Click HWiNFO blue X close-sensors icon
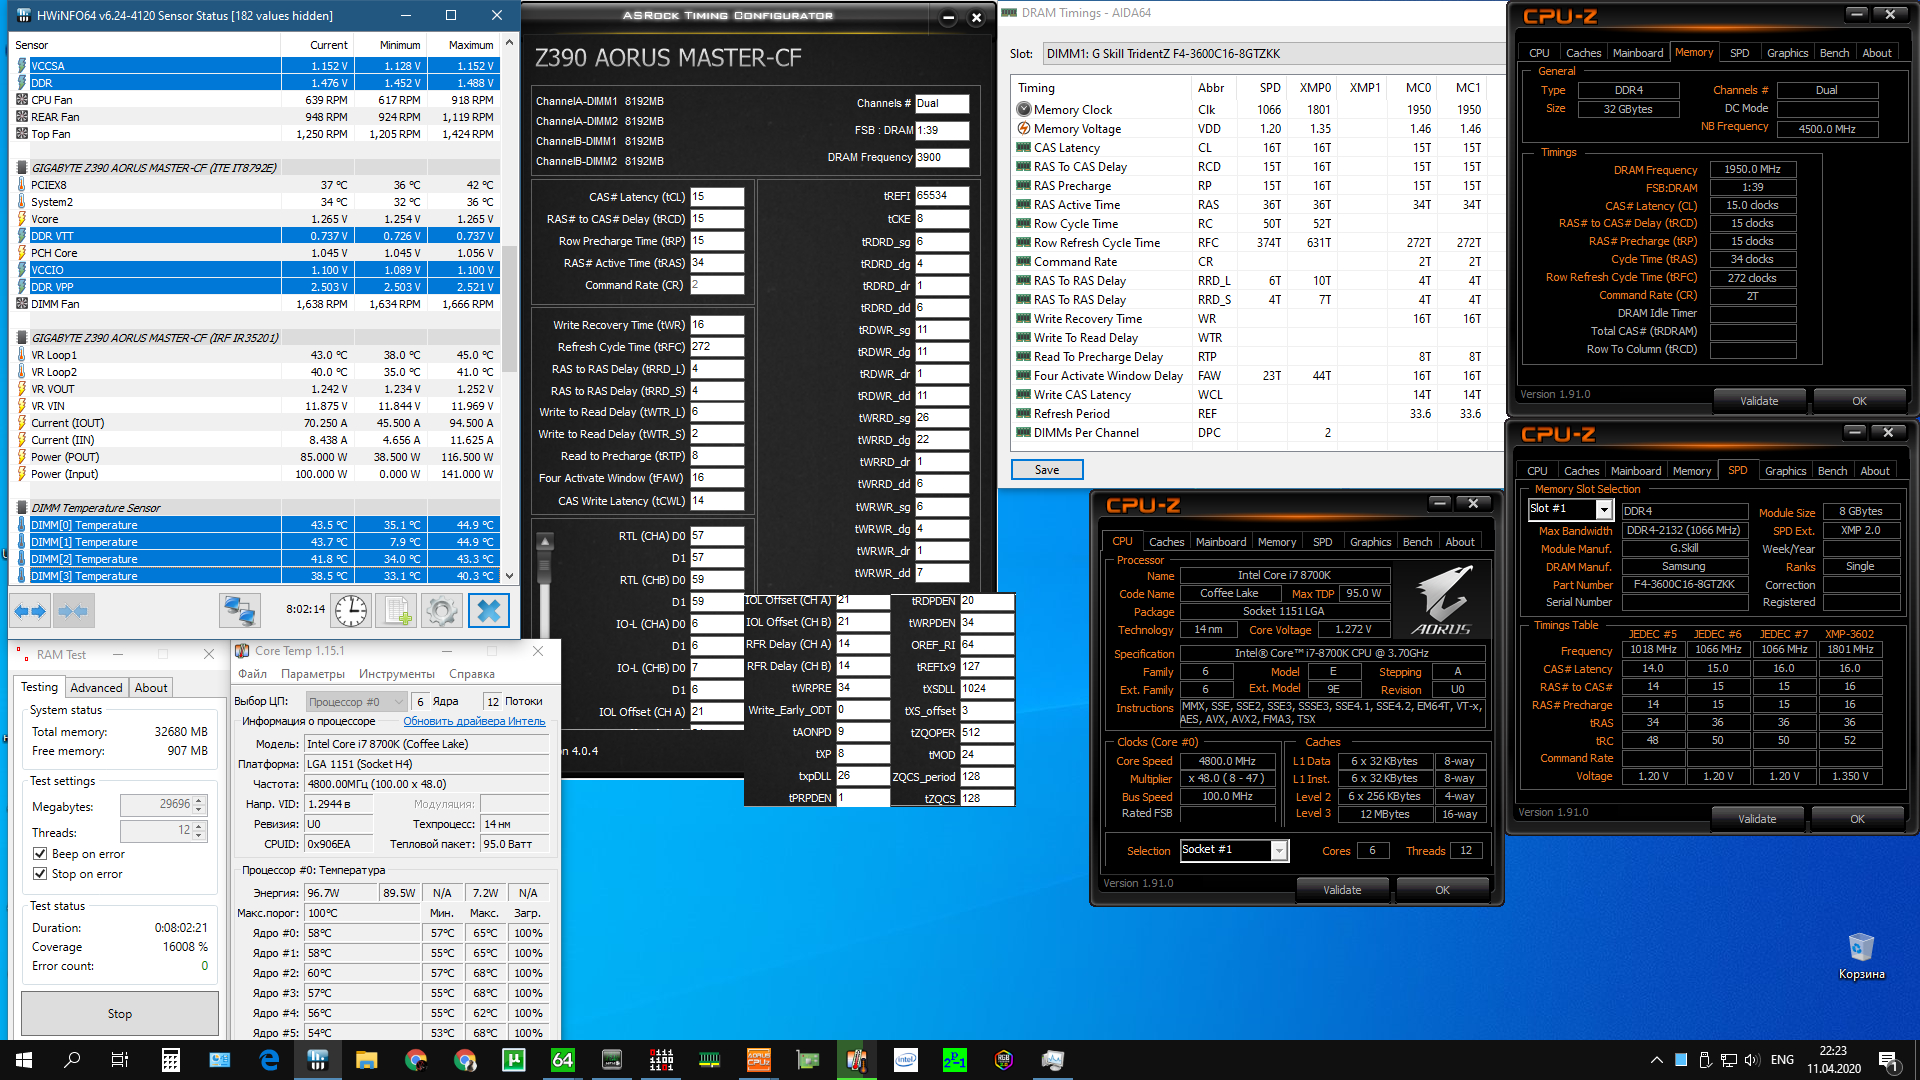The height and width of the screenshot is (1080, 1920). 488,610
